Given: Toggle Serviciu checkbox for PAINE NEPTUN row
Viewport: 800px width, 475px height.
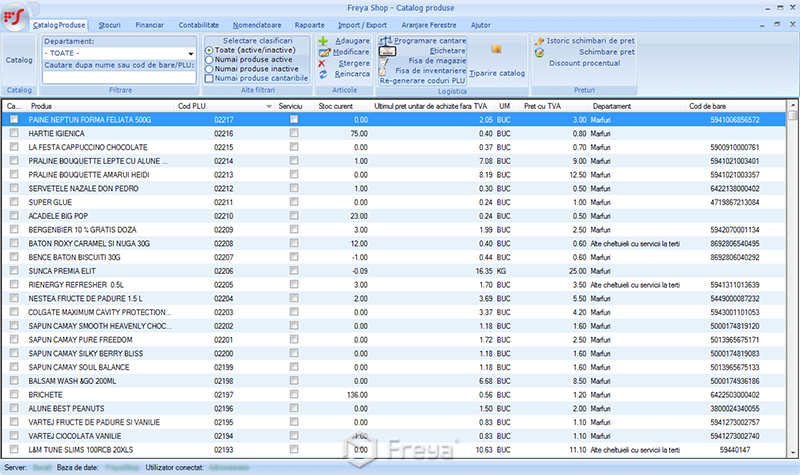Looking at the screenshot, I should coord(294,119).
